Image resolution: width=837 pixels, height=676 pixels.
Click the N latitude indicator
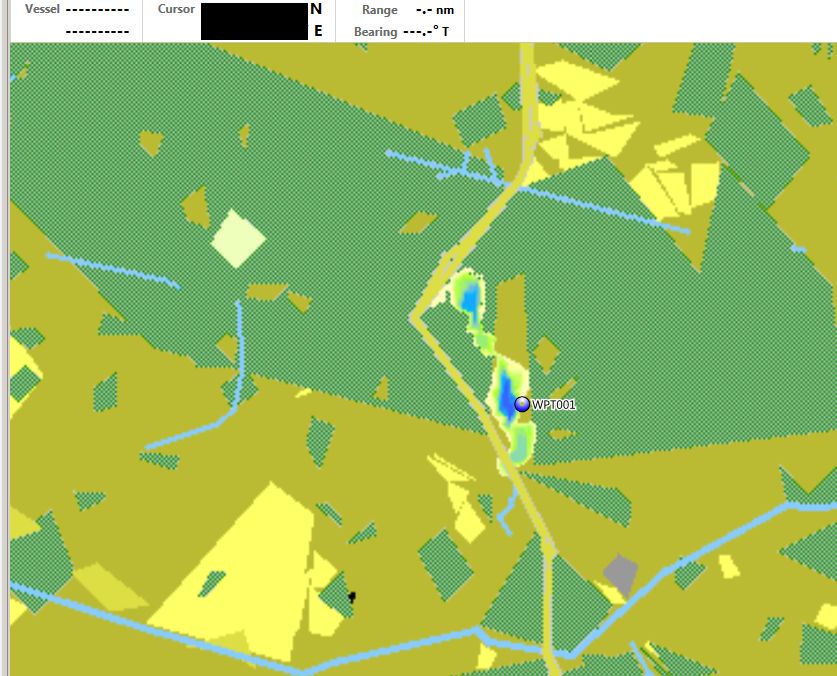click(317, 9)
